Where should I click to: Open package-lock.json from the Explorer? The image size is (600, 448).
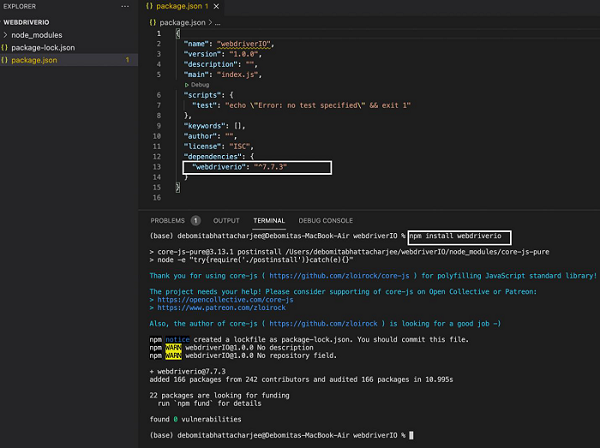43,47
